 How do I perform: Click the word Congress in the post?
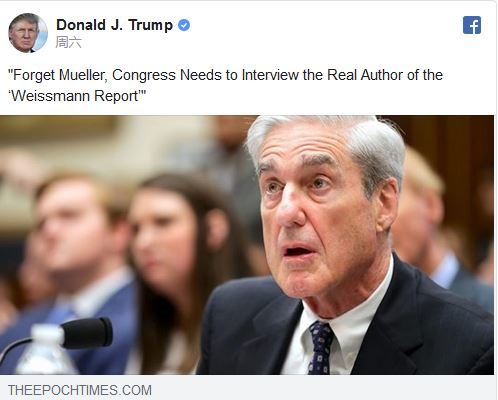(x=144, y=75)
